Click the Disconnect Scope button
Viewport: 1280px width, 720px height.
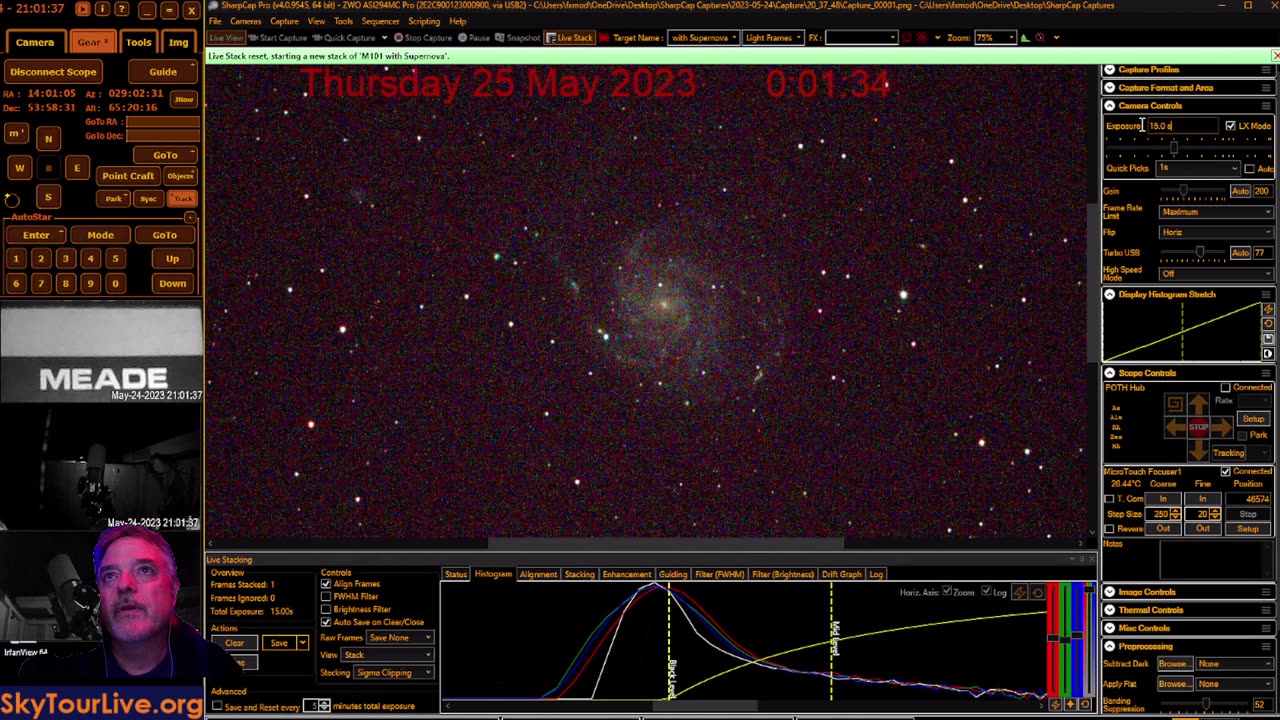click(x=53, y=72)
